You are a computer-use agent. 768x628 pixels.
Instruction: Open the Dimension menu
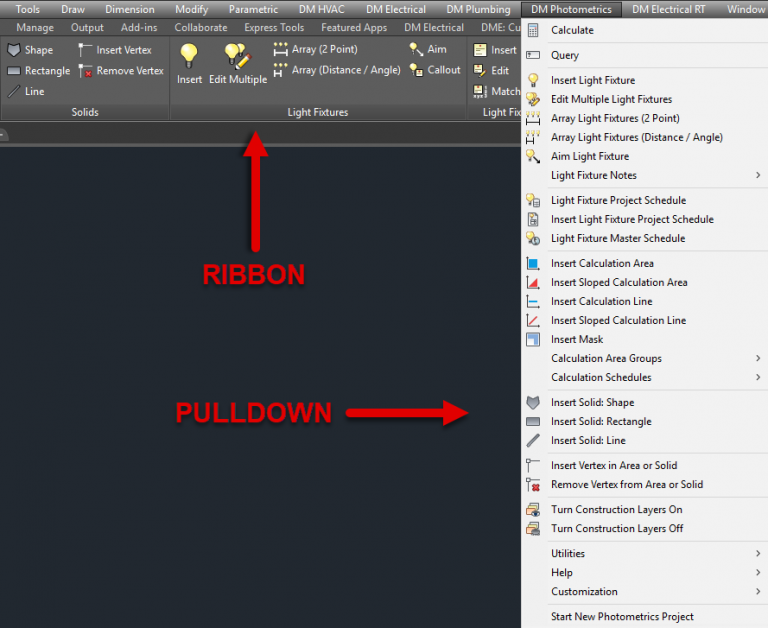(130, 9)
